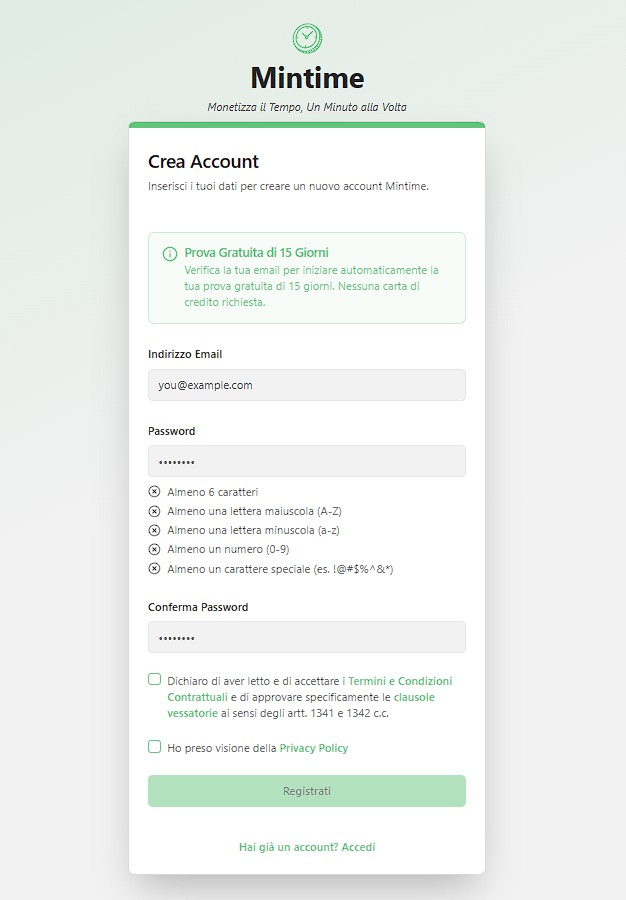Open the clausole vessatorie link
The width and height of the screenshot is (626, 900).
pyautogui.click(x=301, y=705)
